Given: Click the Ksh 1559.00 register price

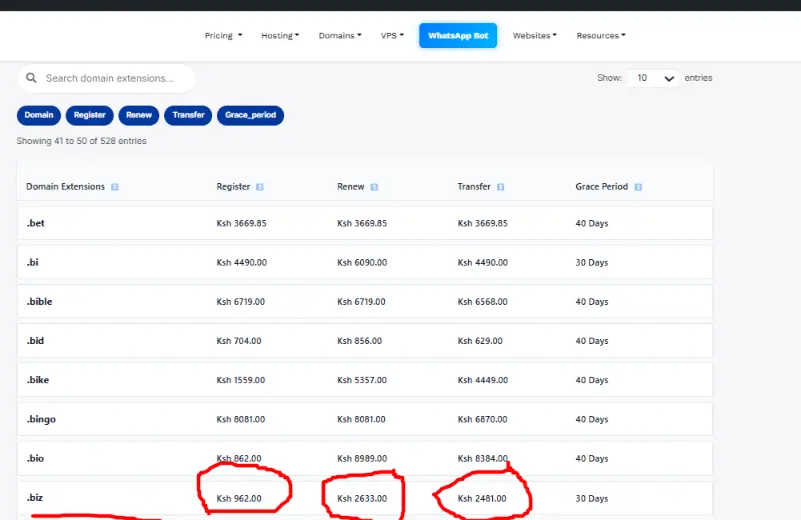Looking at the screenshot, I should pyautogui.click(x=241, y=380).
